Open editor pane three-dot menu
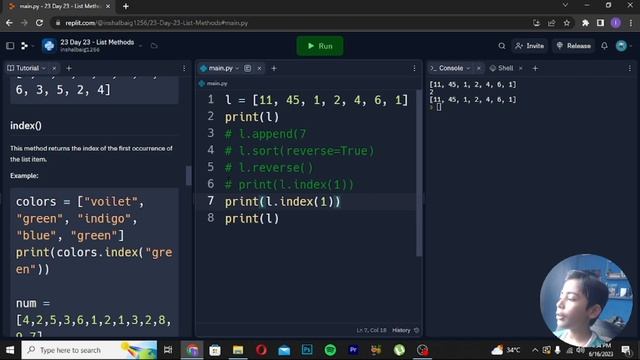Viewport: 640px width, 360px height. [x=414, y=68]
